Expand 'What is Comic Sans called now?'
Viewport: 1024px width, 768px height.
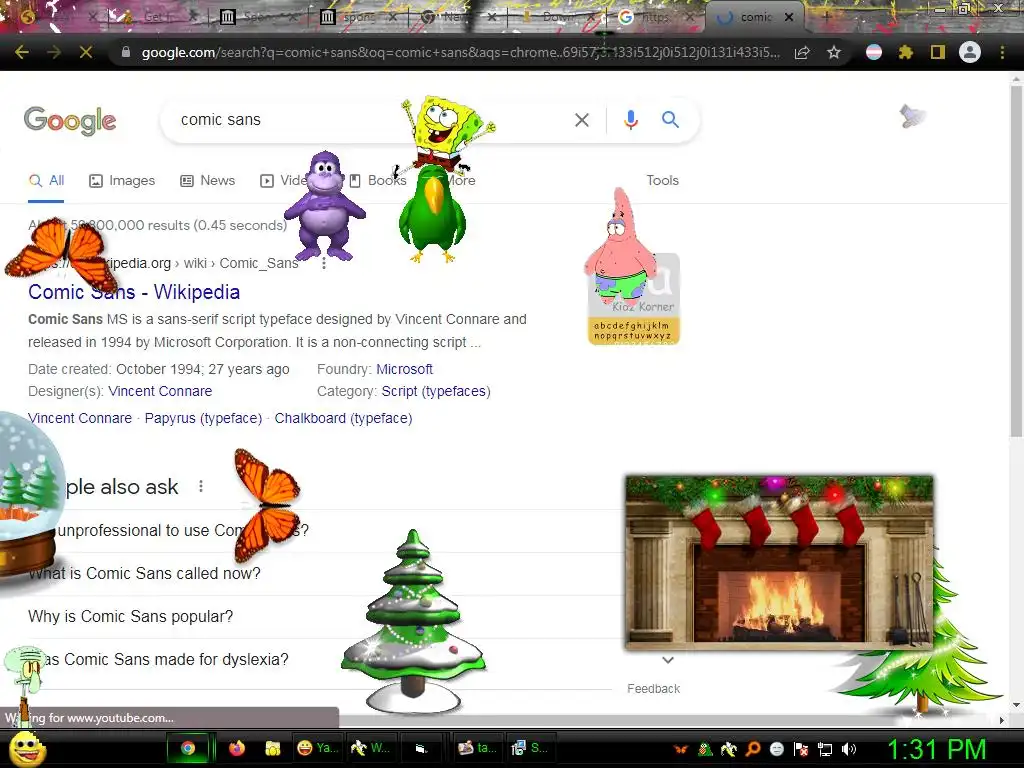point(320,573)
